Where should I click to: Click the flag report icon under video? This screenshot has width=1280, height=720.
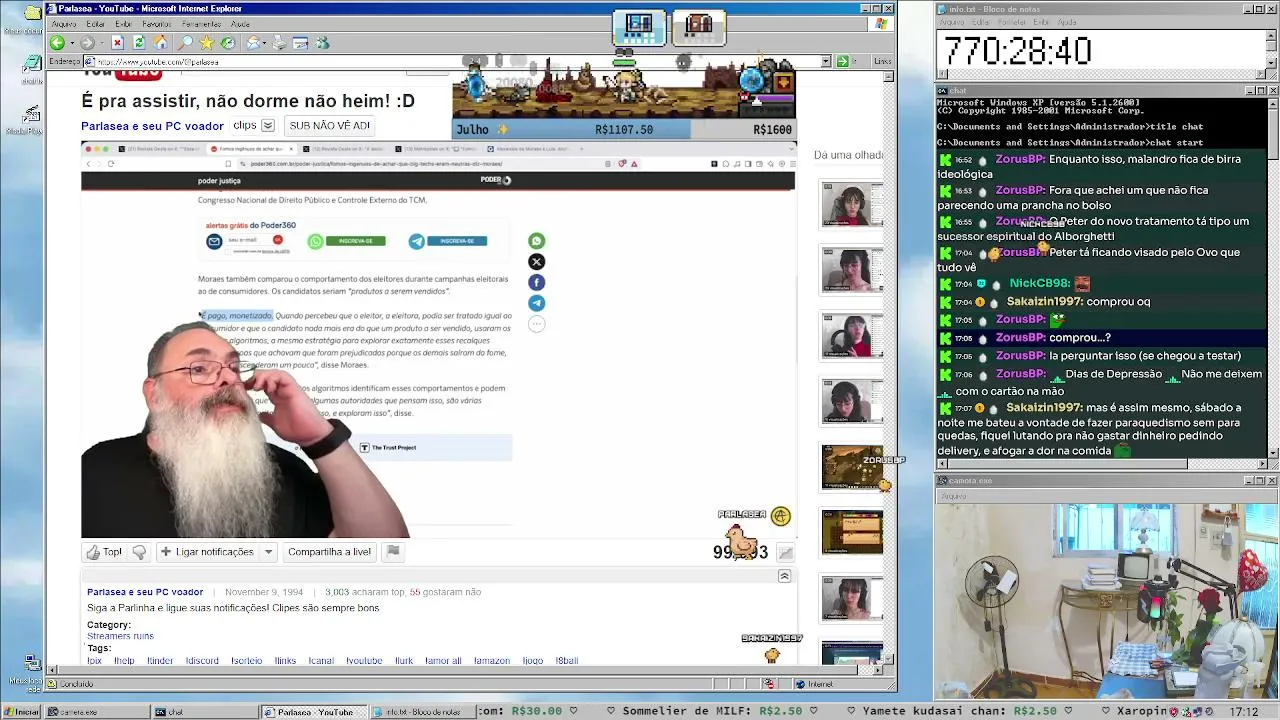tap(393, 551)
